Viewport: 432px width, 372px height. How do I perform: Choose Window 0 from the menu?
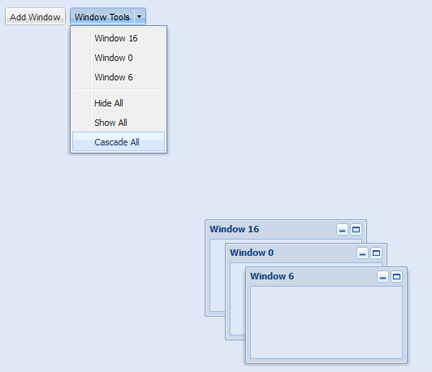point(118,58)
